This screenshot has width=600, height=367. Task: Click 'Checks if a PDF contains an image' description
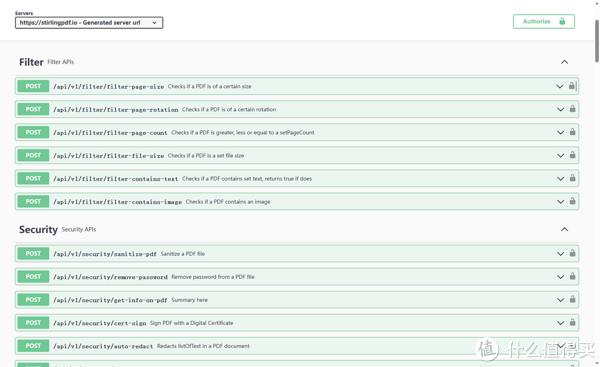[228, 202]
